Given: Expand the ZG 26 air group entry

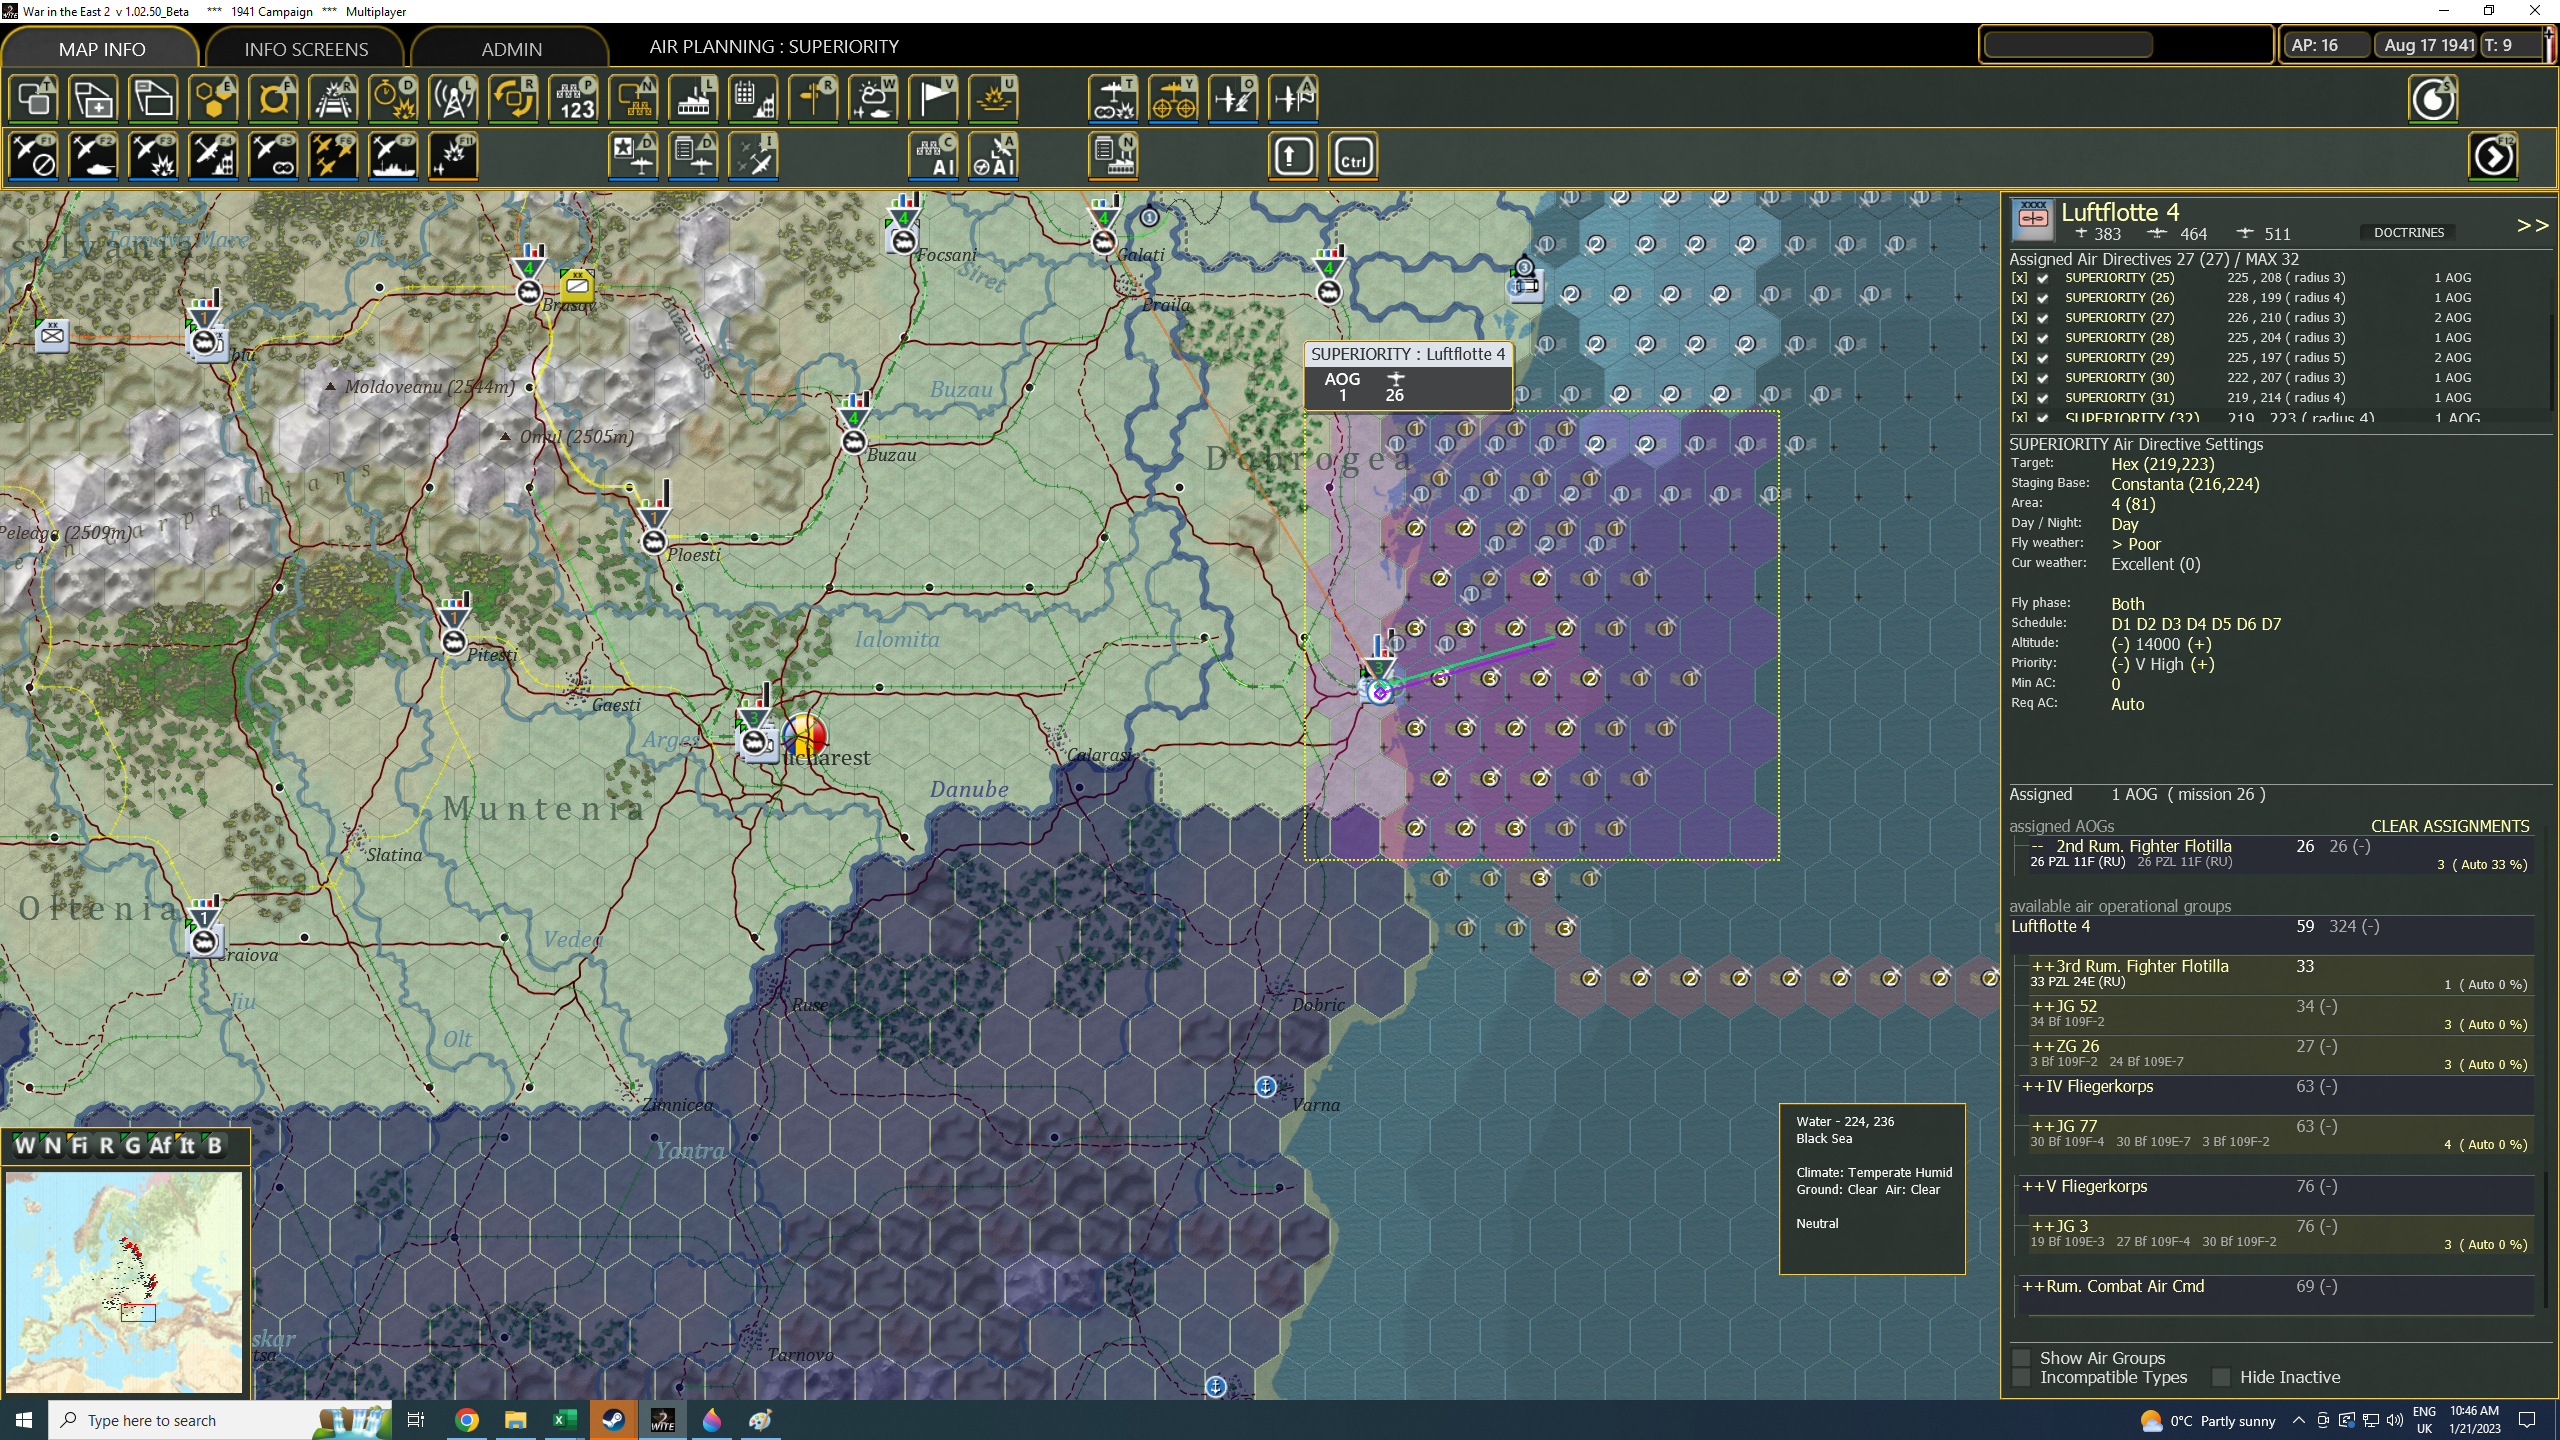Looking at the screenshot, I should [2043, 1046].
